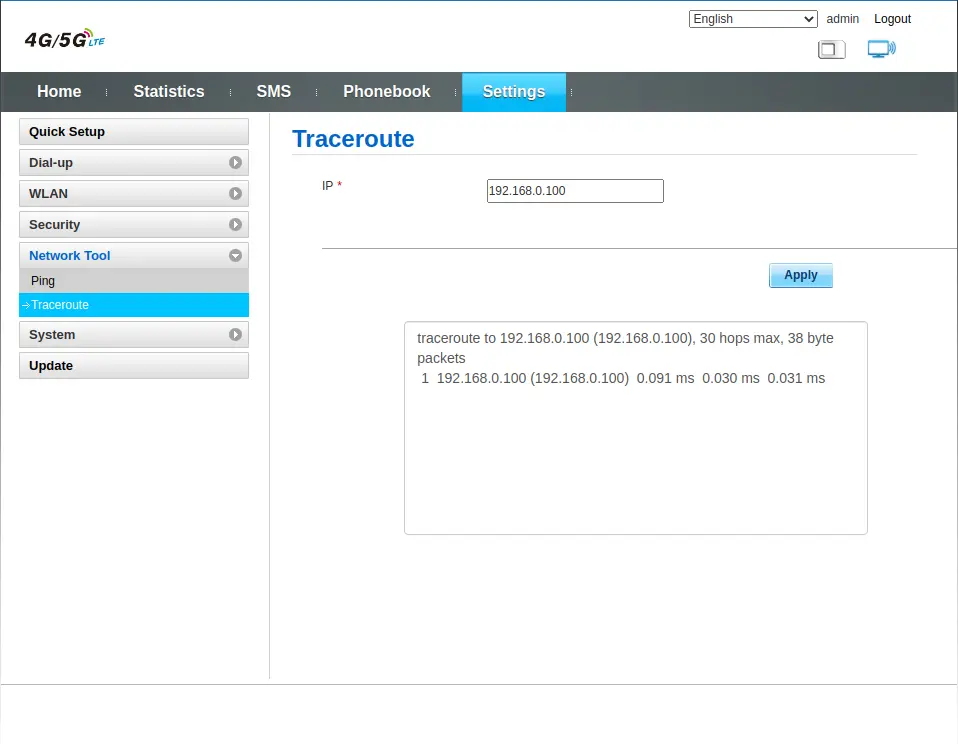Click the 4G/5G LTE logo
This screenshot has width=958, height=744.
(x=65, y=40)
